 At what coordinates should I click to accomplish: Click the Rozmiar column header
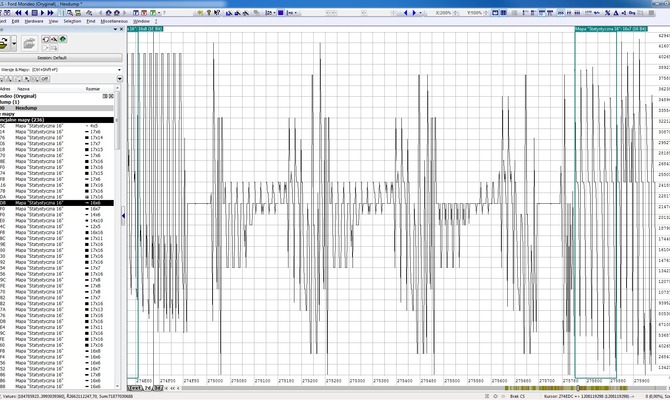pyautogui.click(x=93, y=89)
